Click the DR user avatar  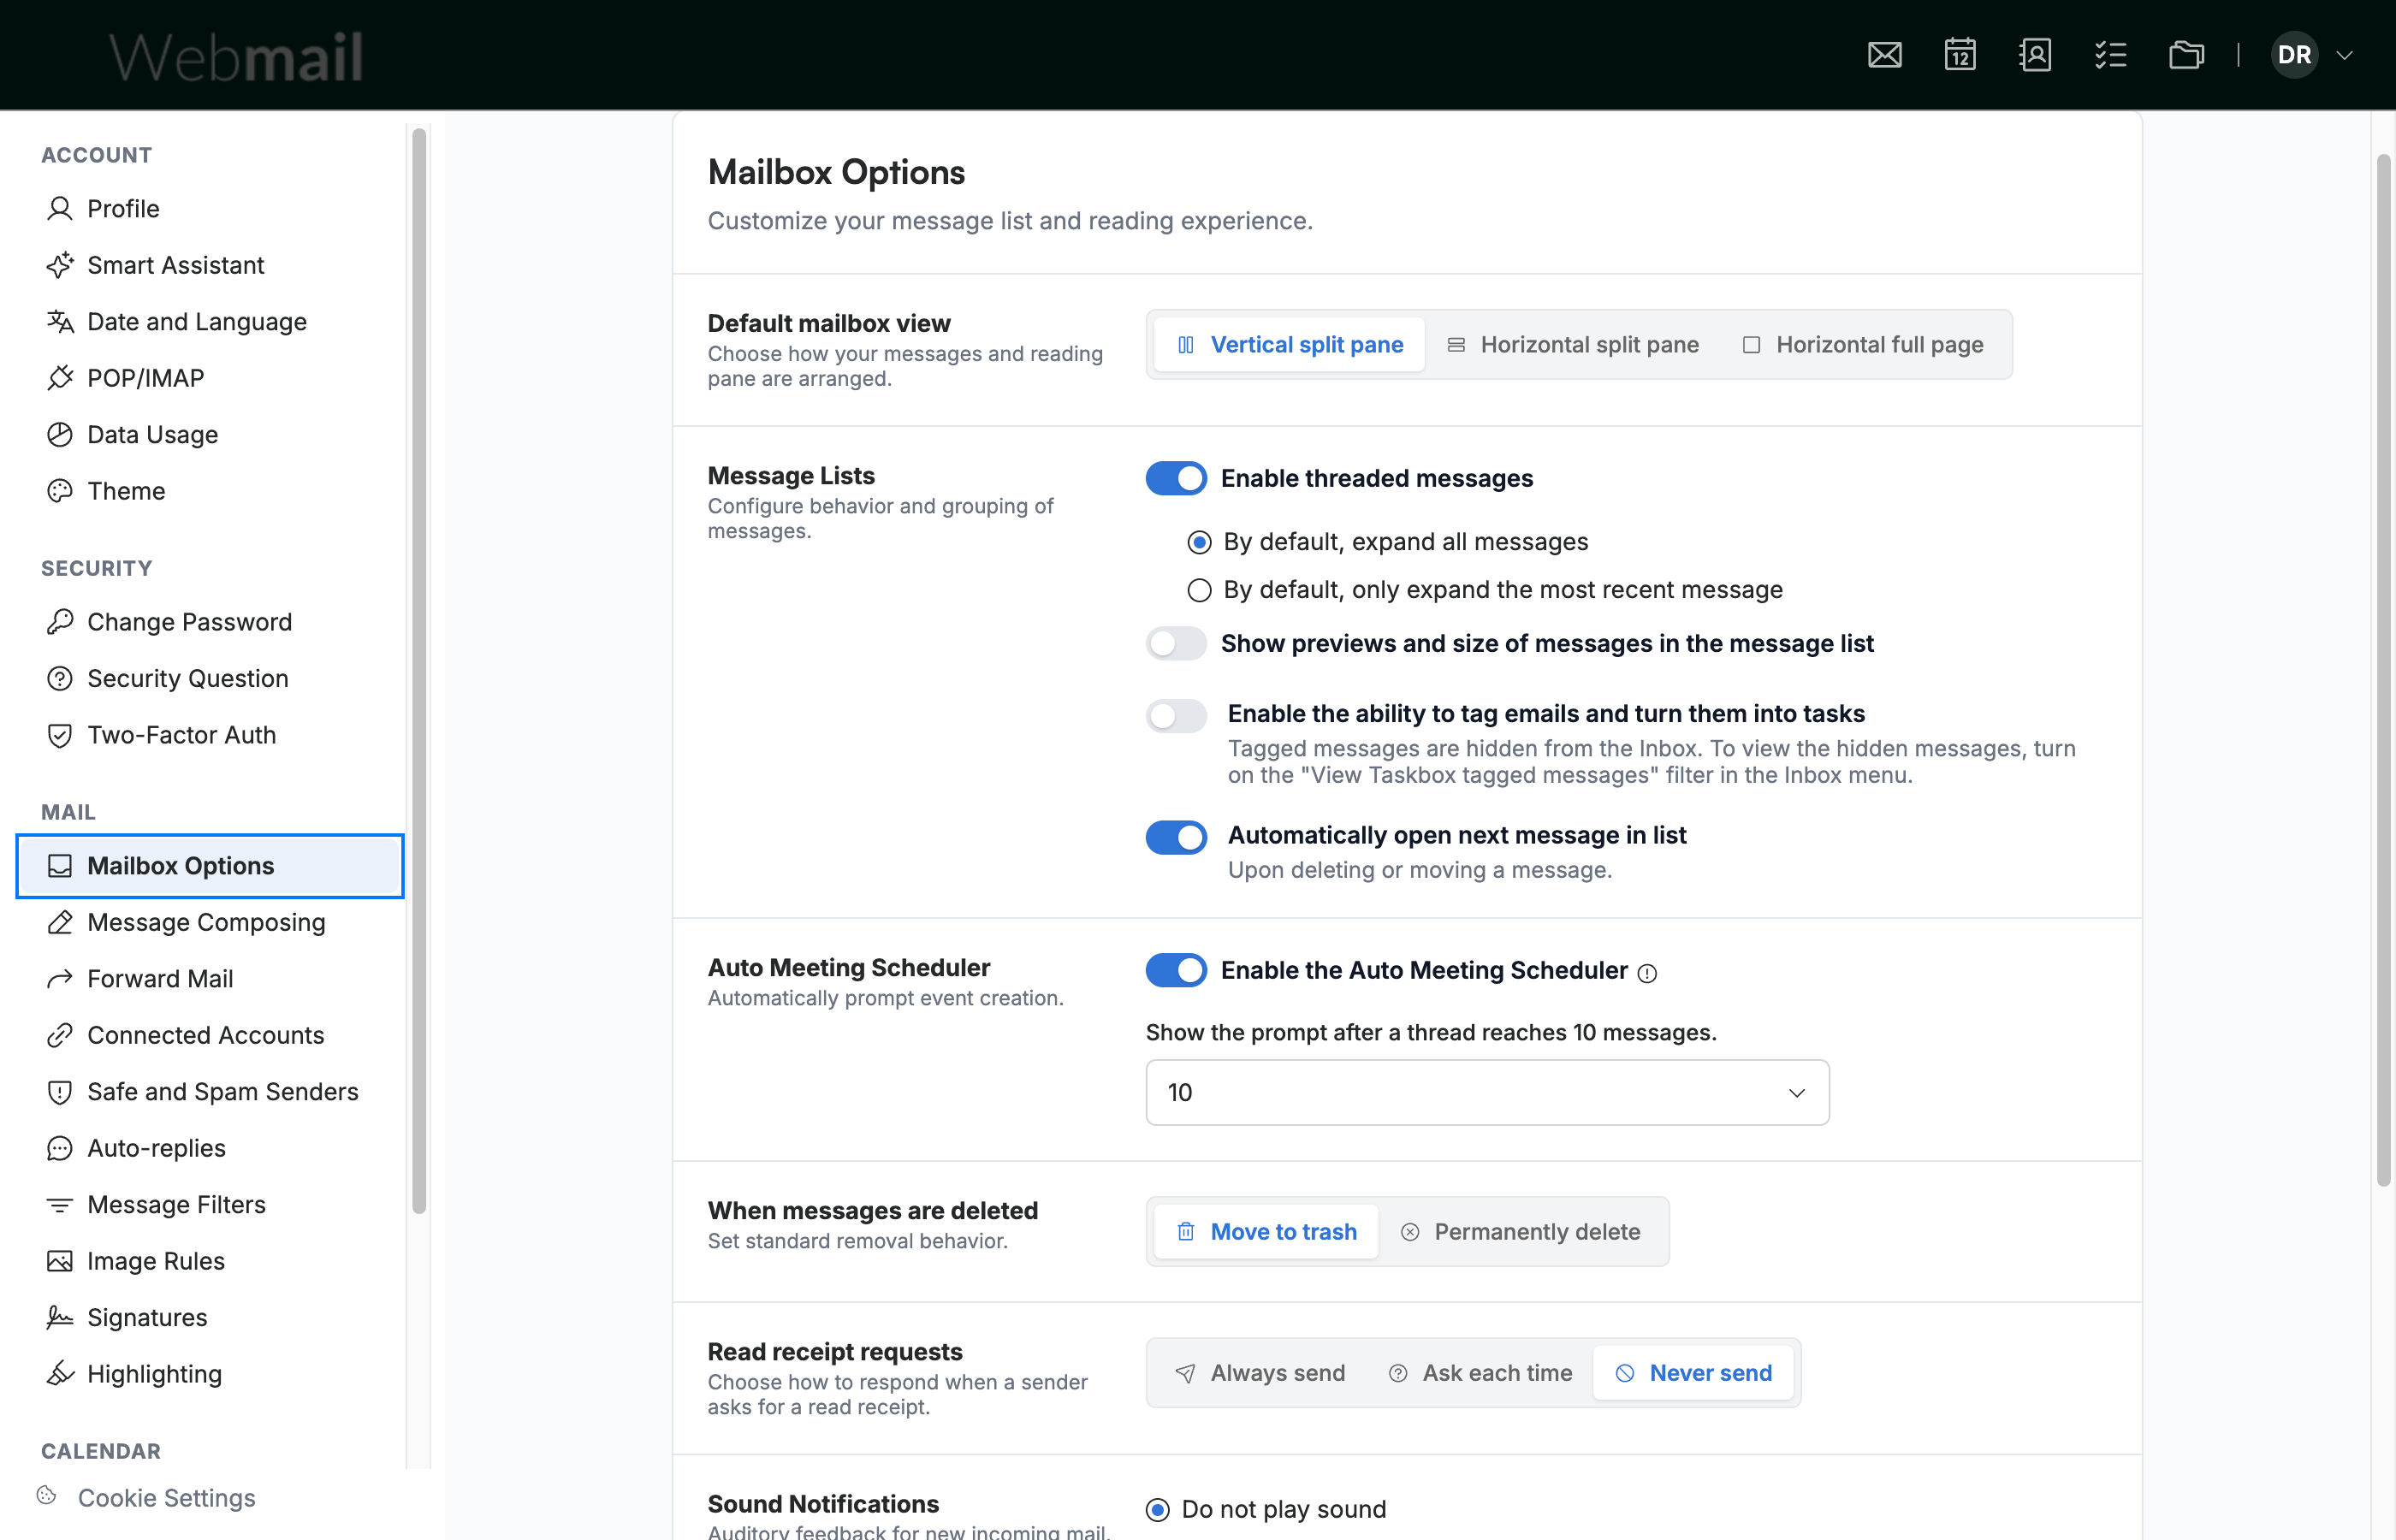click(x=2294, y=55)
